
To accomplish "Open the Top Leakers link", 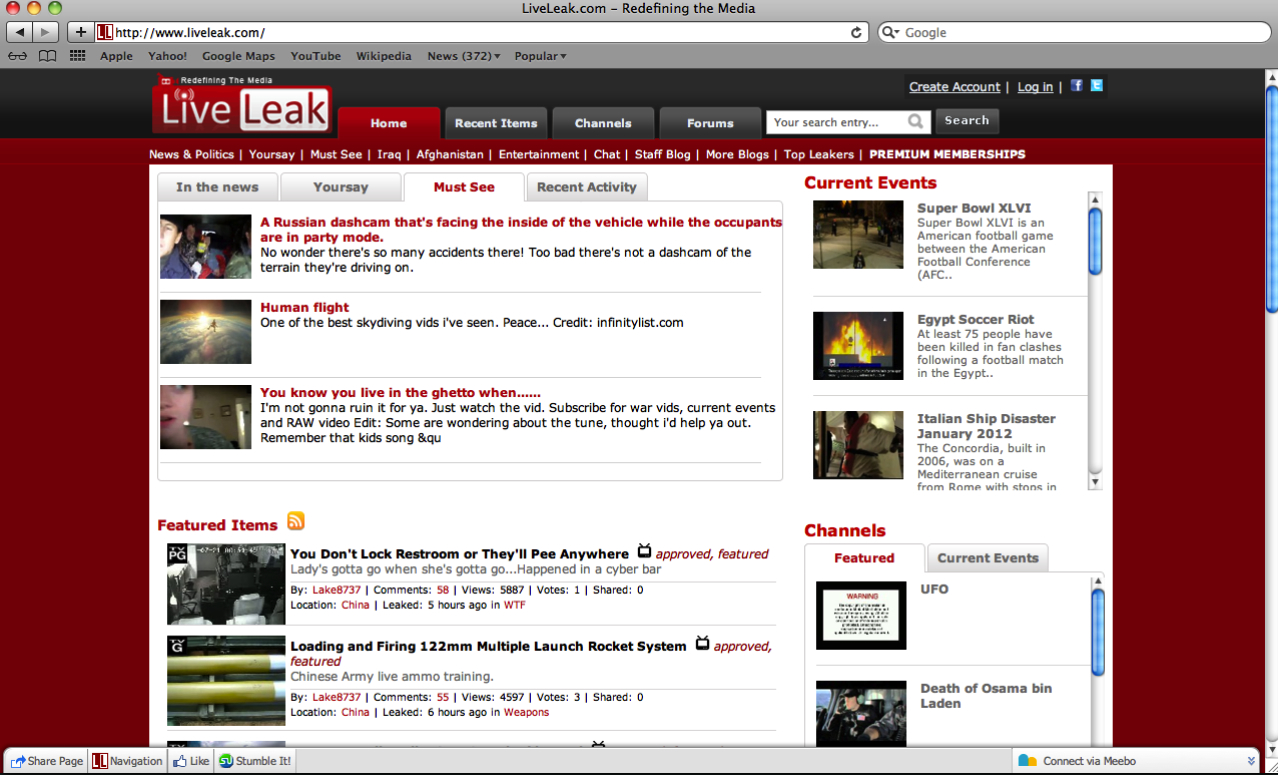I will click(x=819, y=154).
